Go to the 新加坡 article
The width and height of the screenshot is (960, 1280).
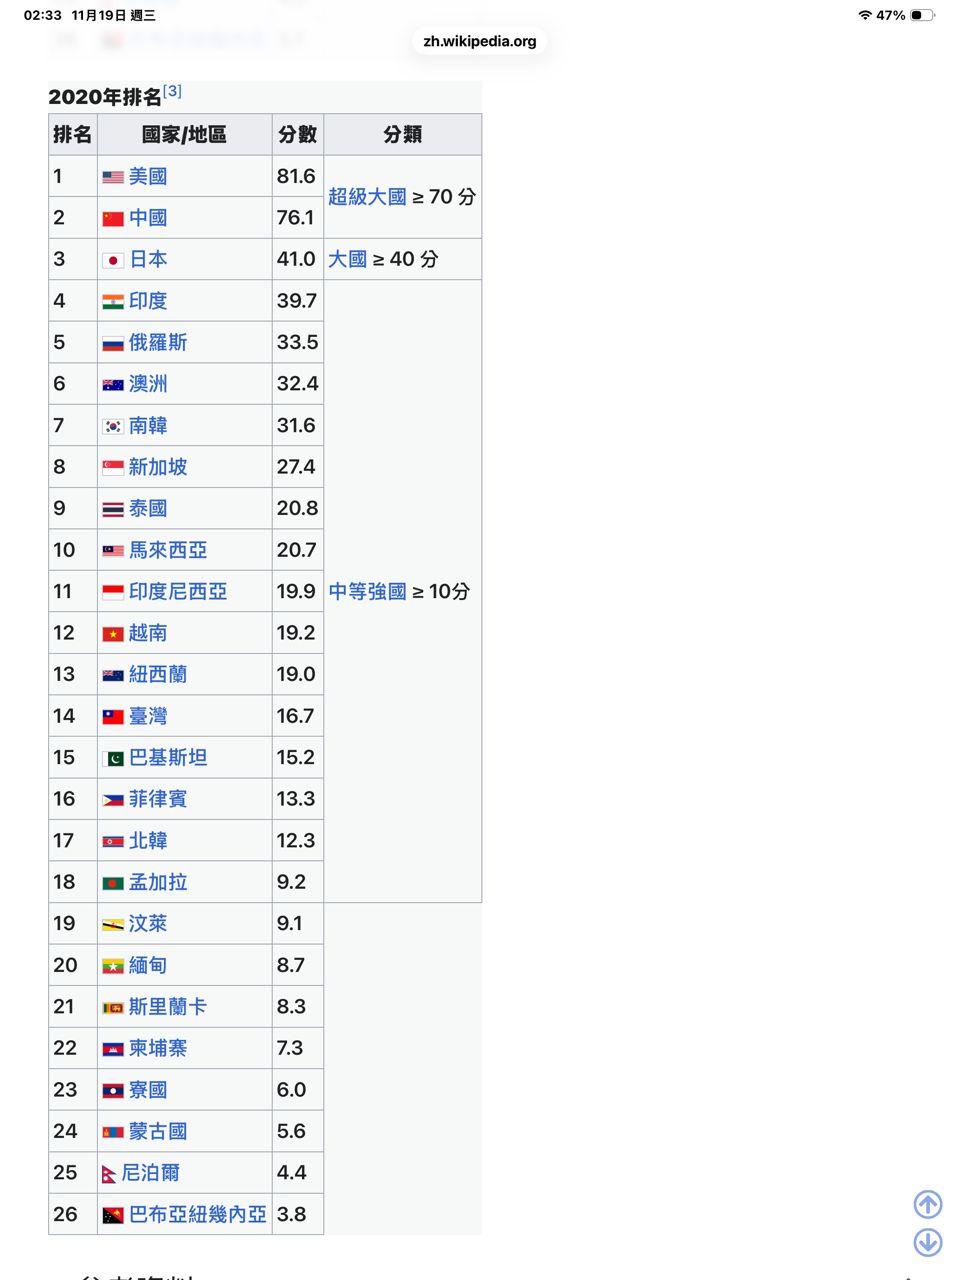tap(158, 467)
